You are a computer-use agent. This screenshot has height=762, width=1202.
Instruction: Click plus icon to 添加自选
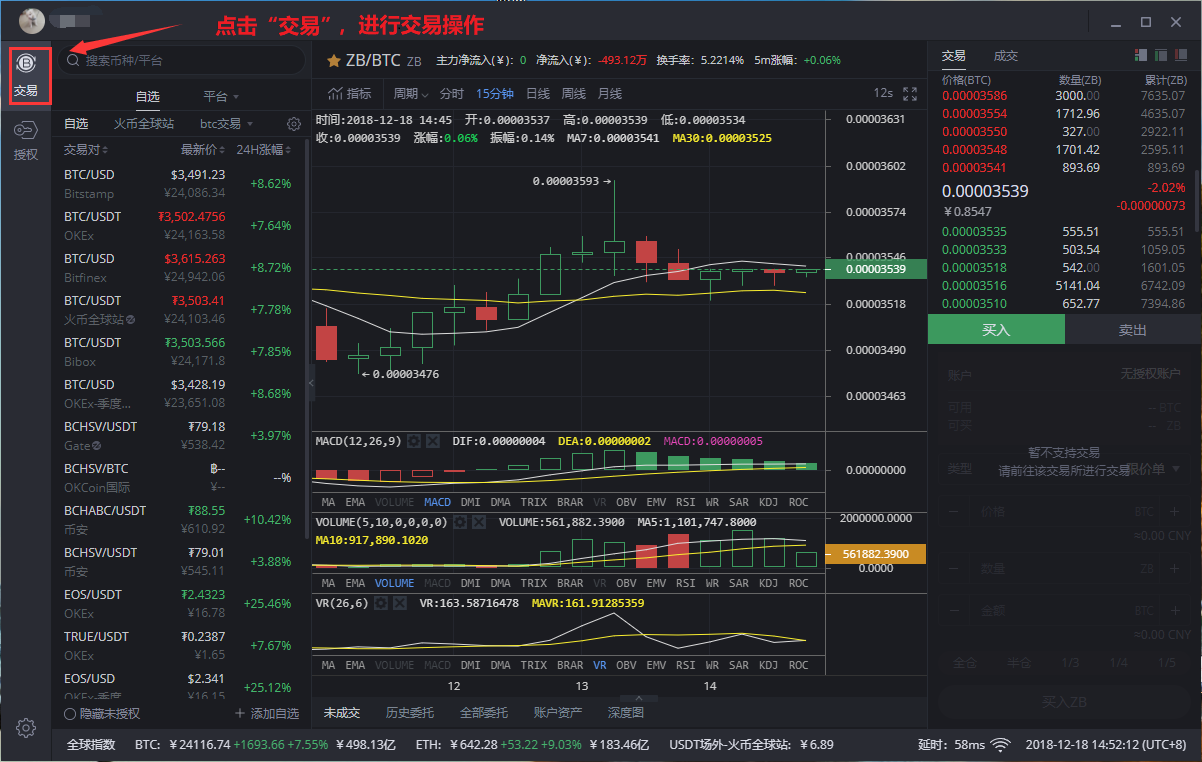pos(240,714)
